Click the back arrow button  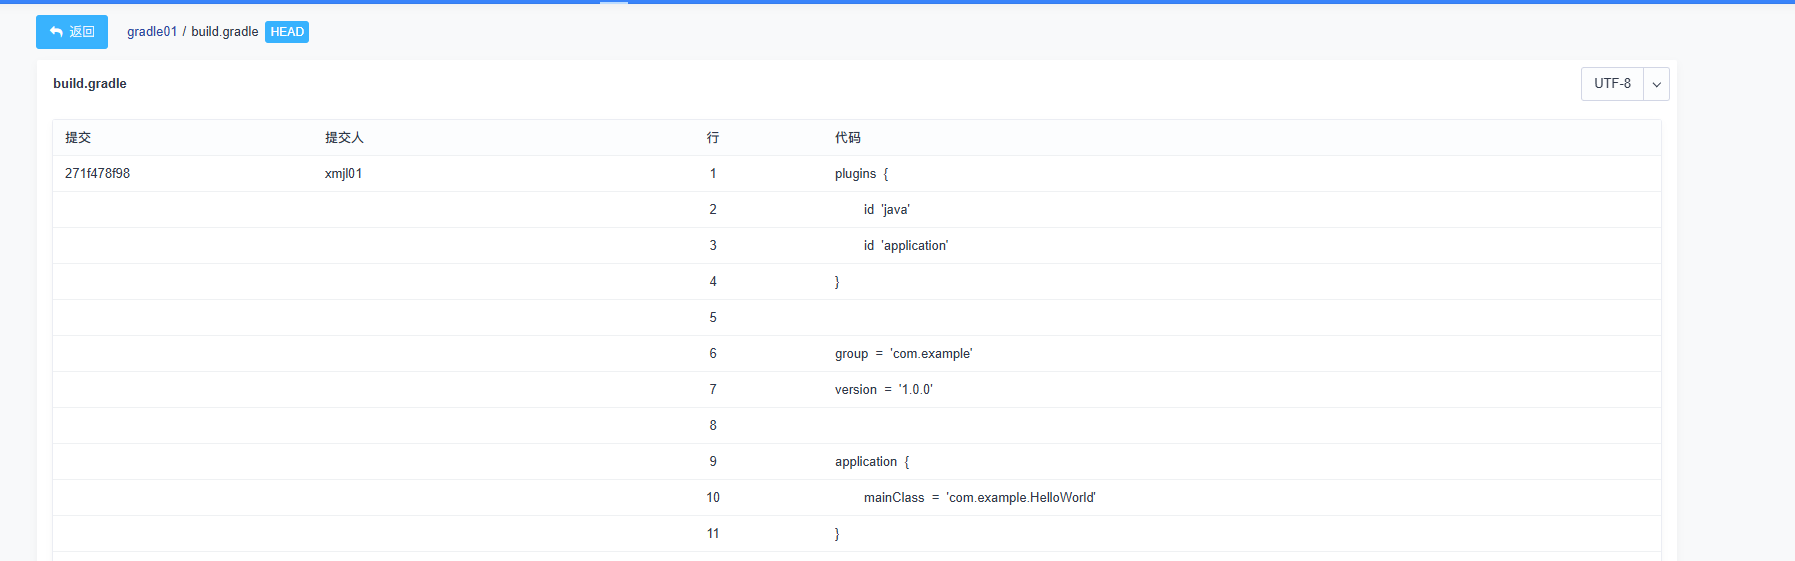(71, 32)
